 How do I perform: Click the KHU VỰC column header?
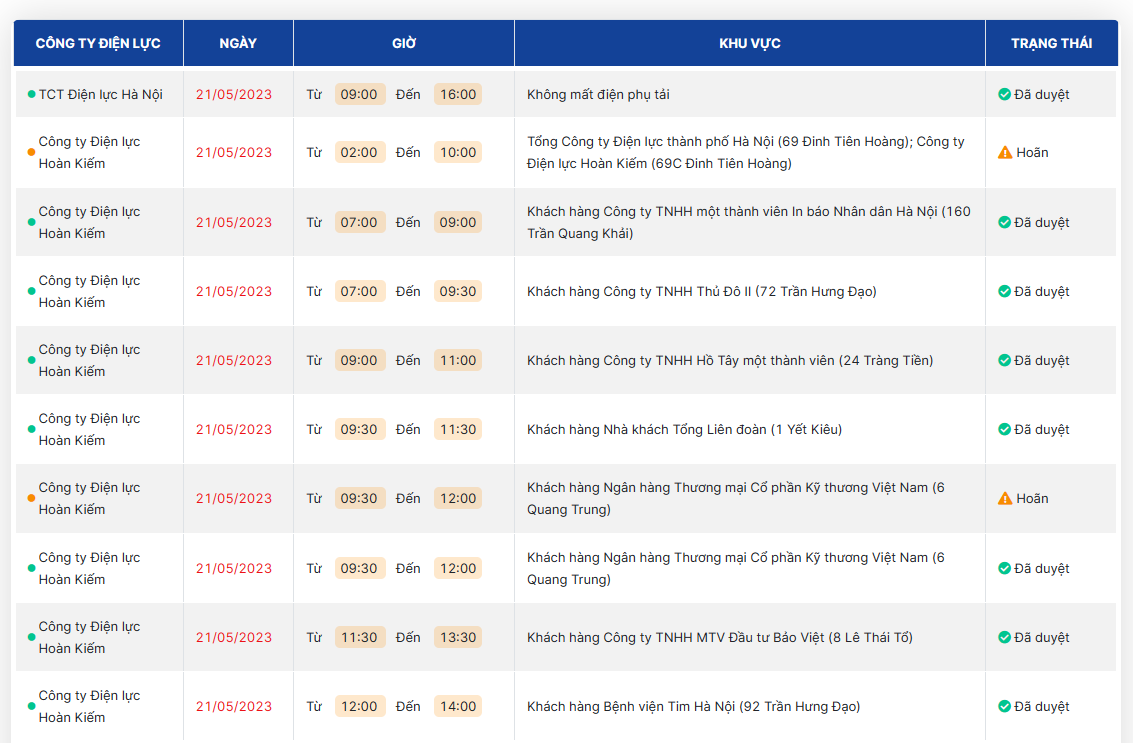coord(749,43)
